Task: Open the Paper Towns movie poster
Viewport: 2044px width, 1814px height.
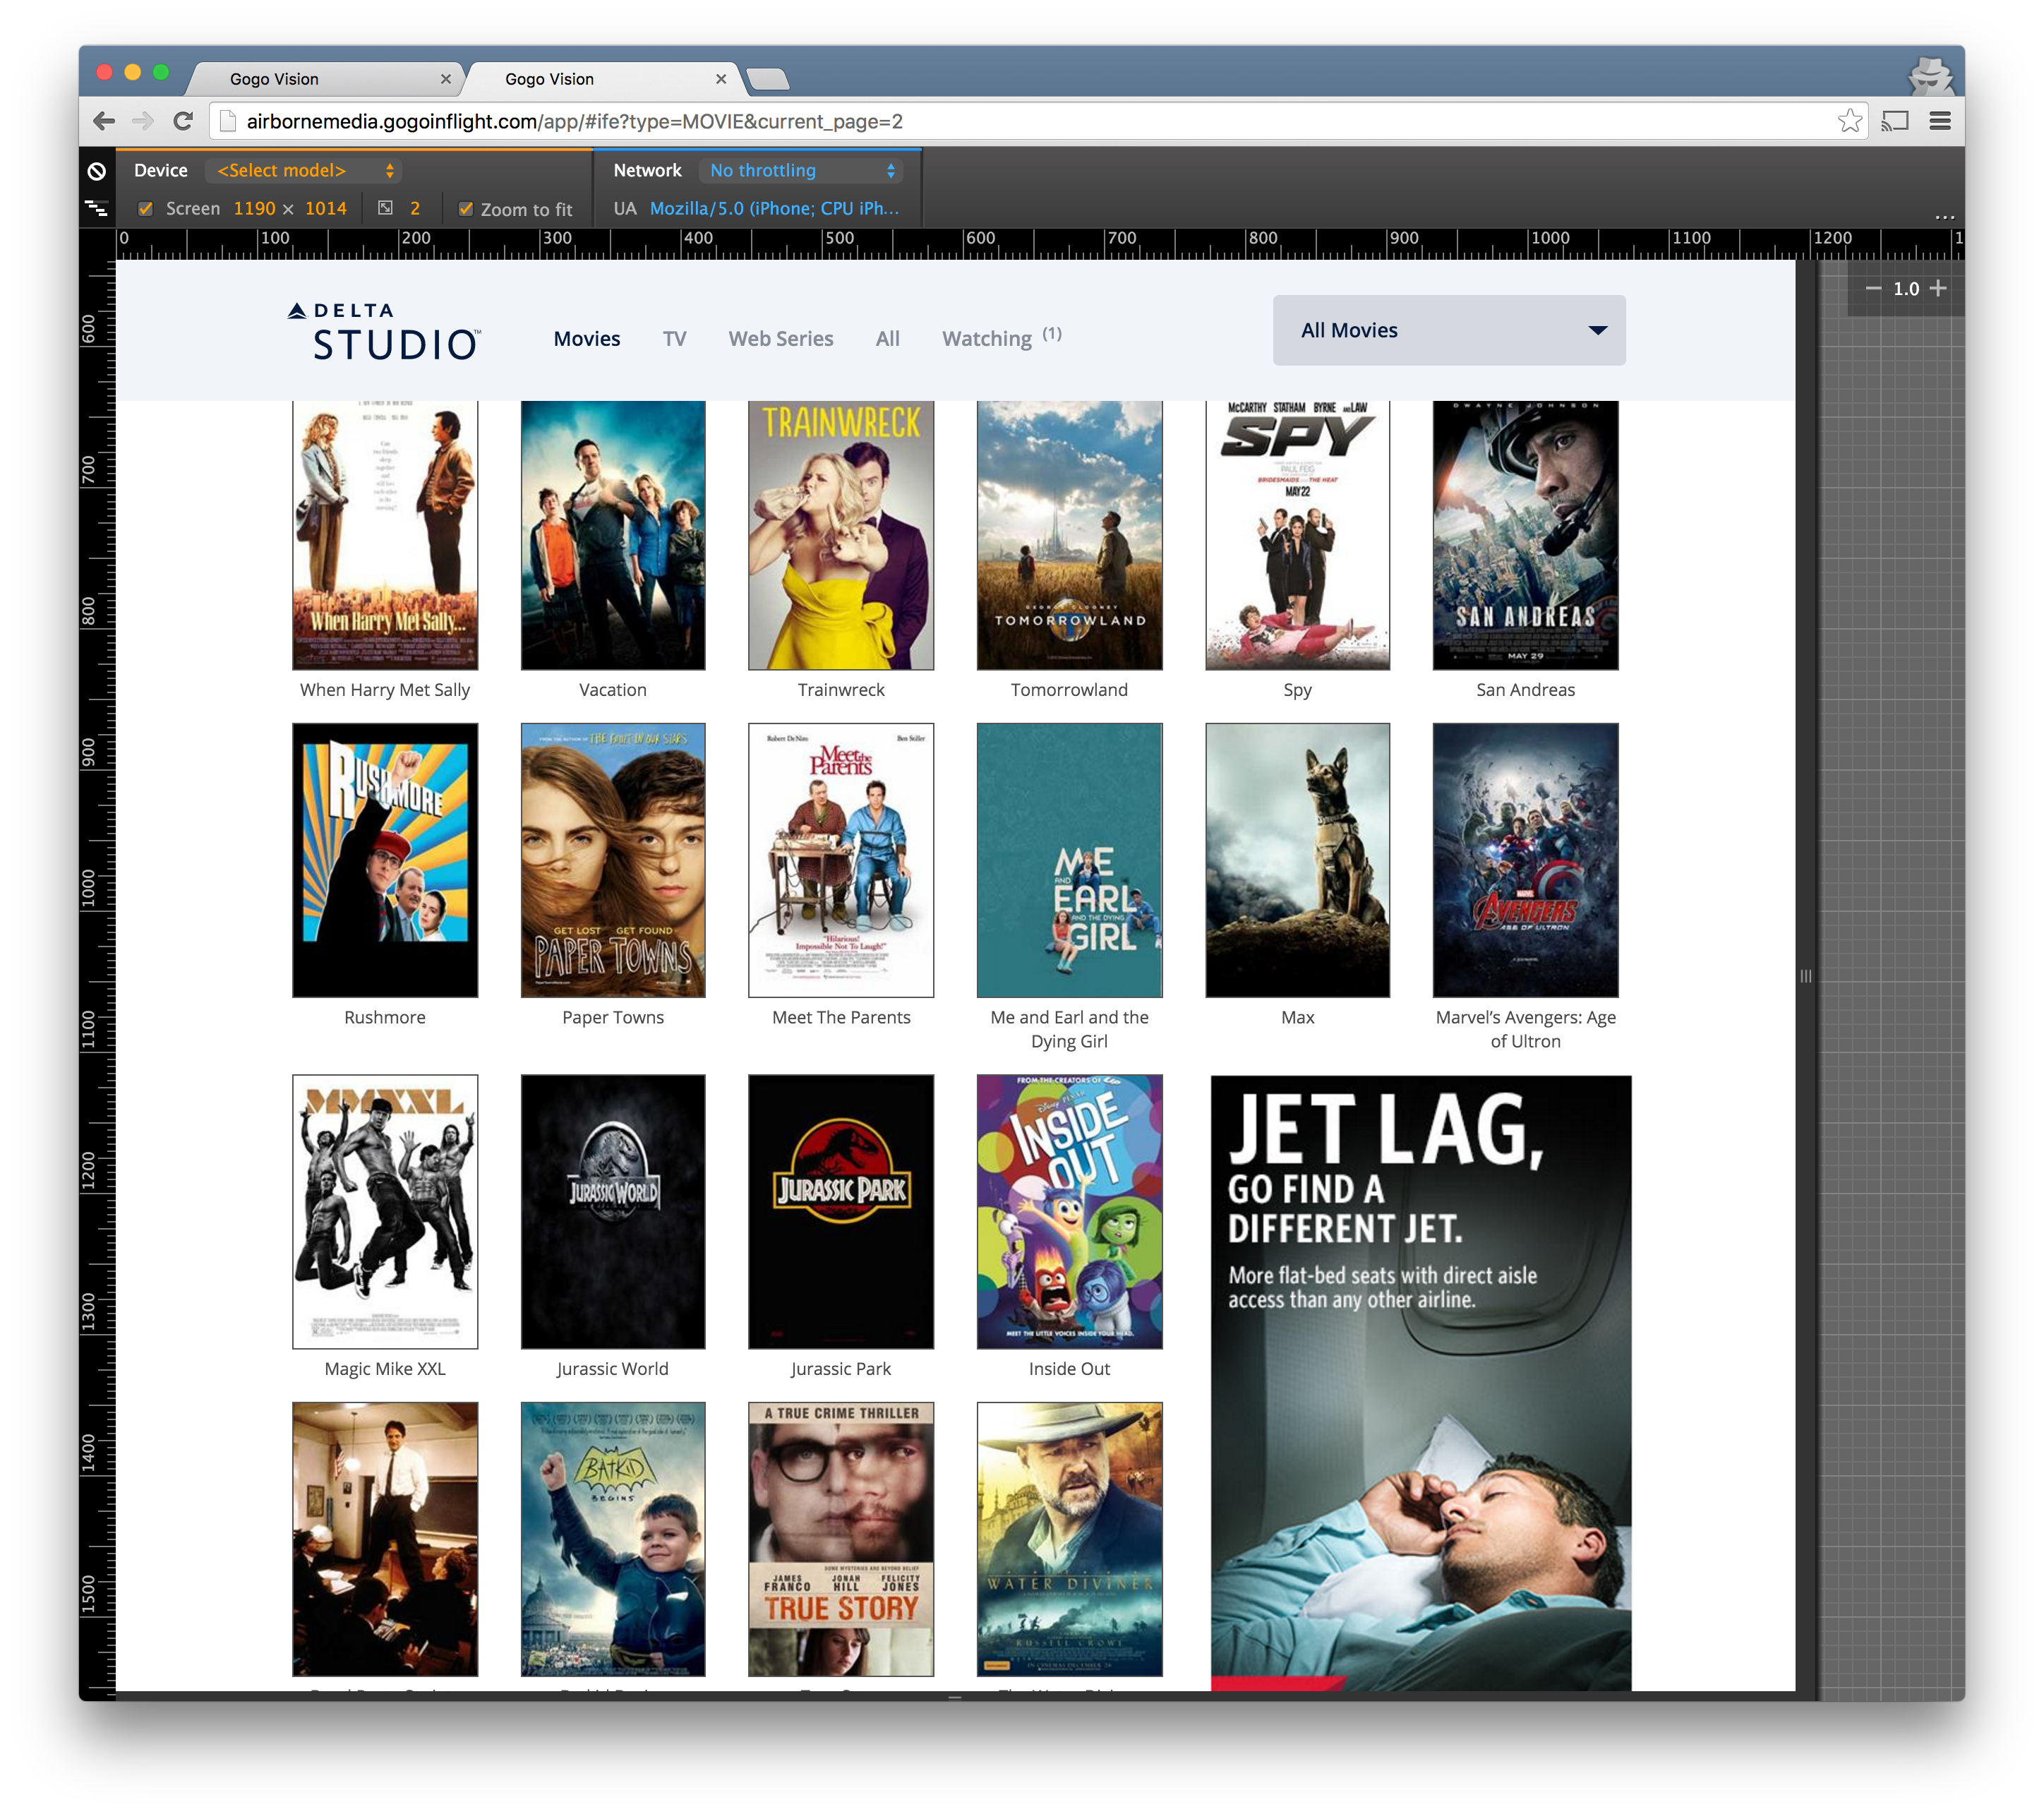Action: [612, 860]
